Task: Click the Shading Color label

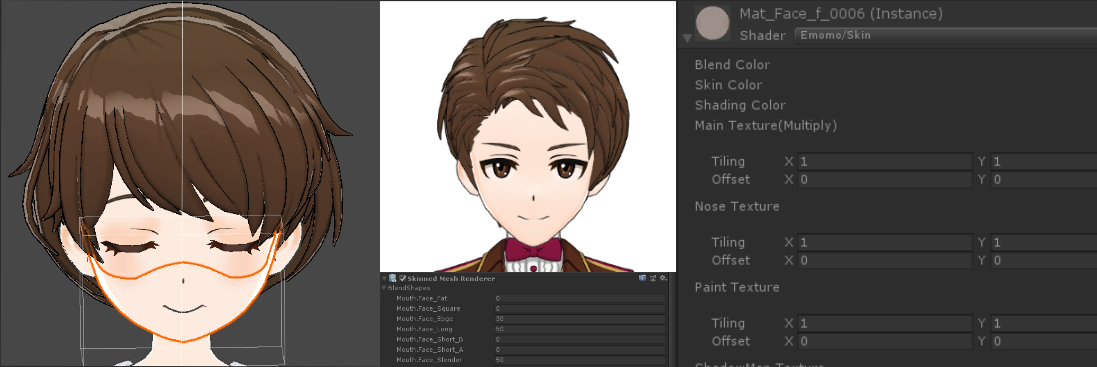Action: click(740, 105)
